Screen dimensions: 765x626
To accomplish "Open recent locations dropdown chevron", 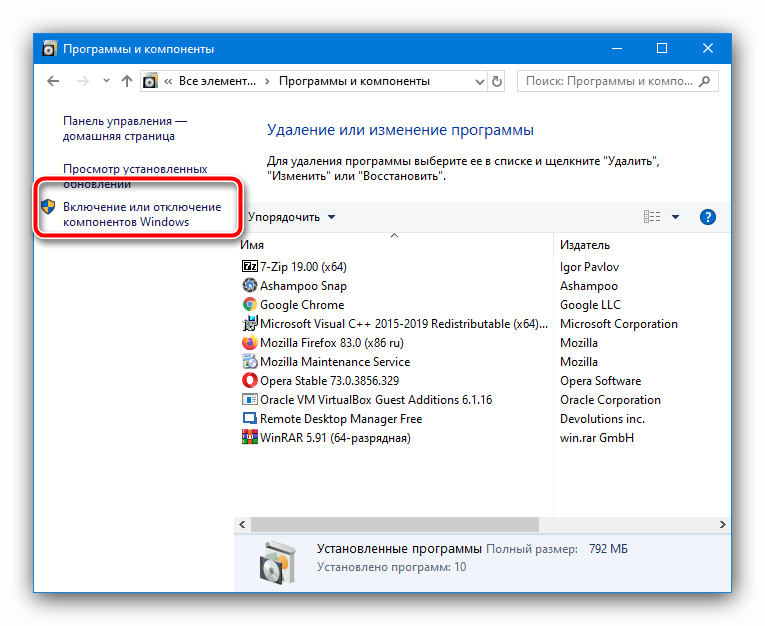I will pyautogui.click(x=106, y=81).
